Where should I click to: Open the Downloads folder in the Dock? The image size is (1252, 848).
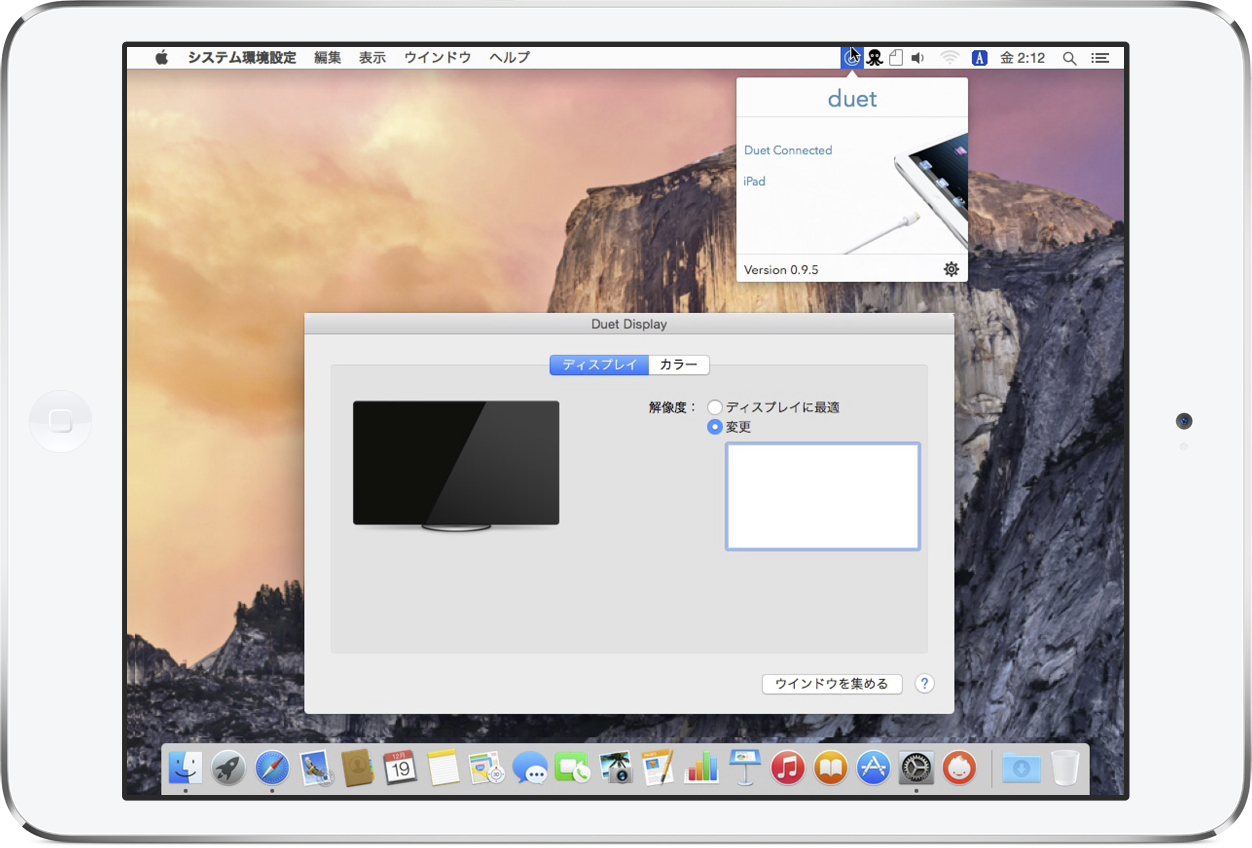click(x=1022, y=768)
